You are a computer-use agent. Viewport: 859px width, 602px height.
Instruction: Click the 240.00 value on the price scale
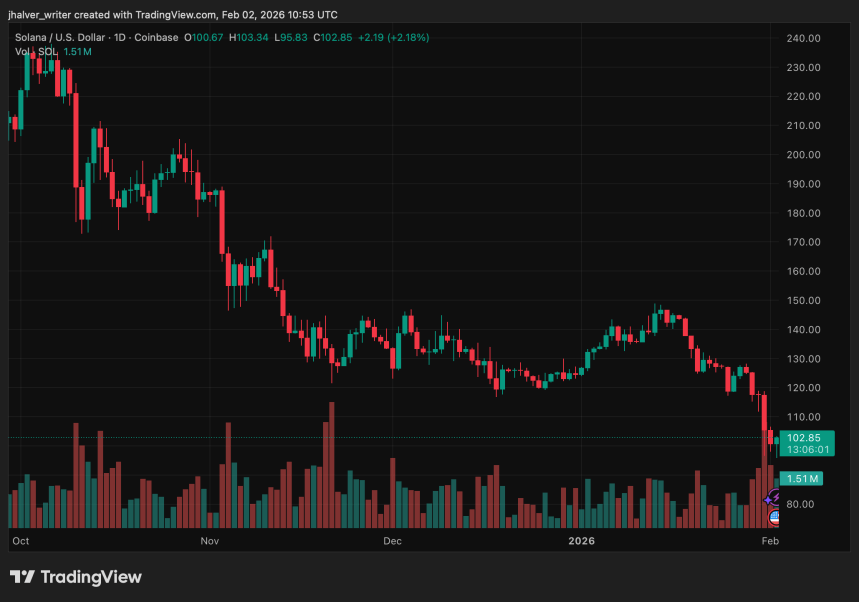point(801,38)
